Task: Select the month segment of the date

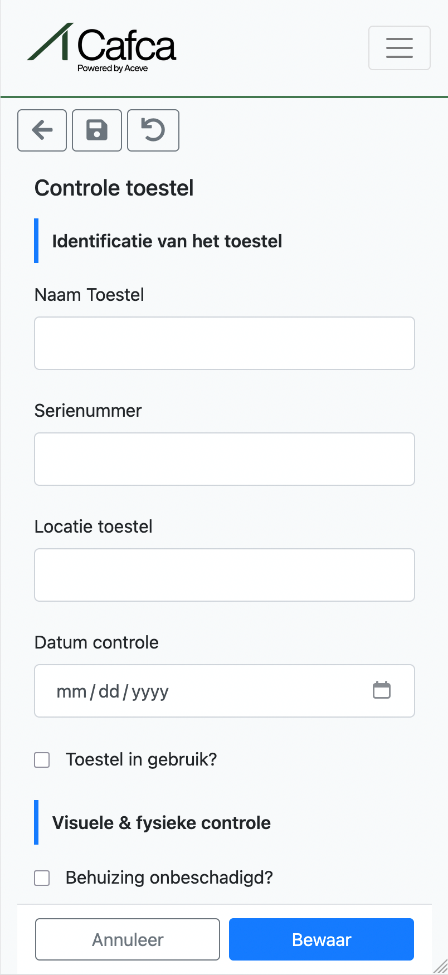Action: tap(71, 691)
